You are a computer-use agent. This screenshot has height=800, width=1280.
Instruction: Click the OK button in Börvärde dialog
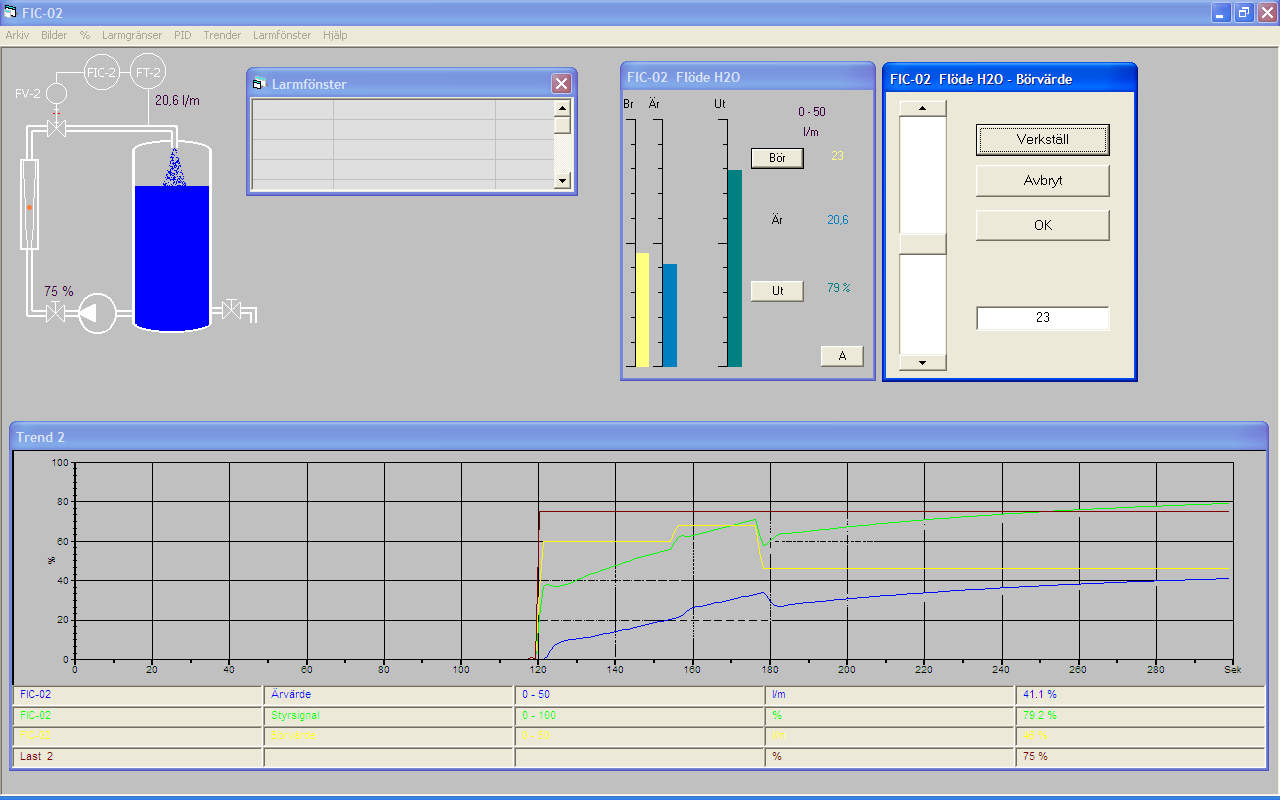coord(1043,225)
